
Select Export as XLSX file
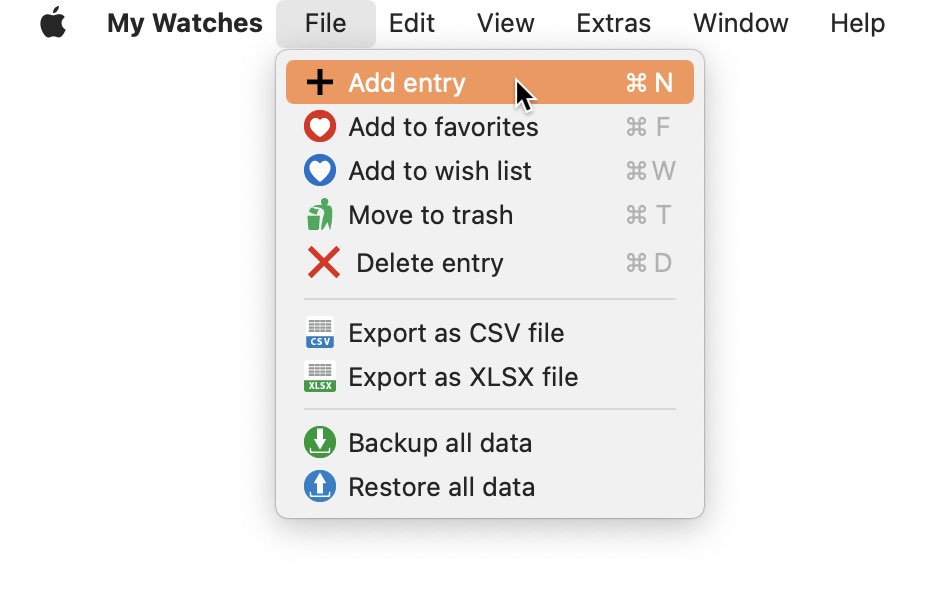(490, 377)
